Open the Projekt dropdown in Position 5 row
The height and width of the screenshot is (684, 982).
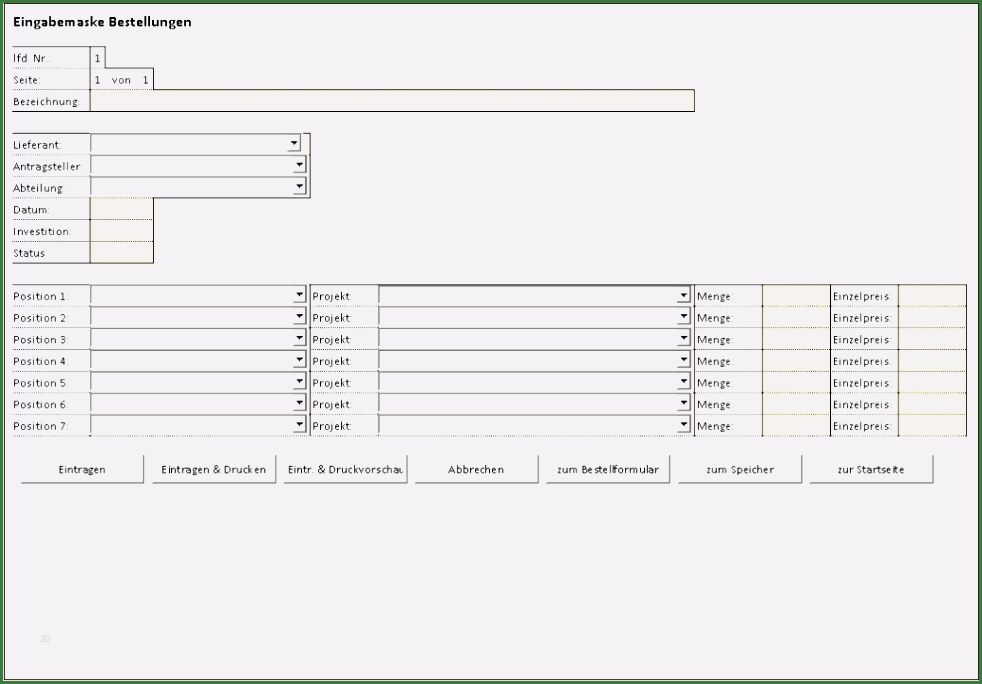pyautogui.click(x=684, y=382)
